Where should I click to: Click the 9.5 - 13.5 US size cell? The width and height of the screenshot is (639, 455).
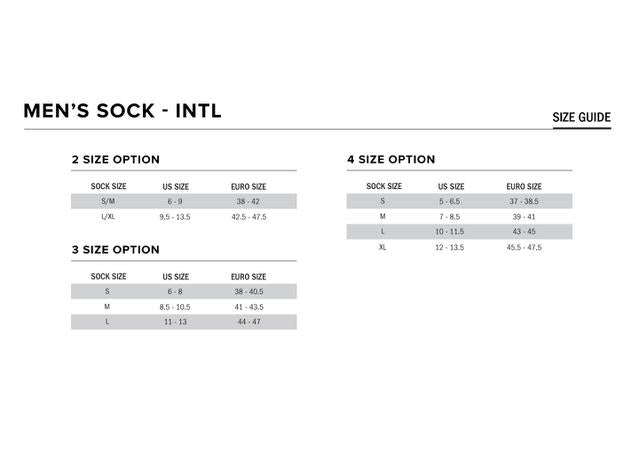point(175,216)
